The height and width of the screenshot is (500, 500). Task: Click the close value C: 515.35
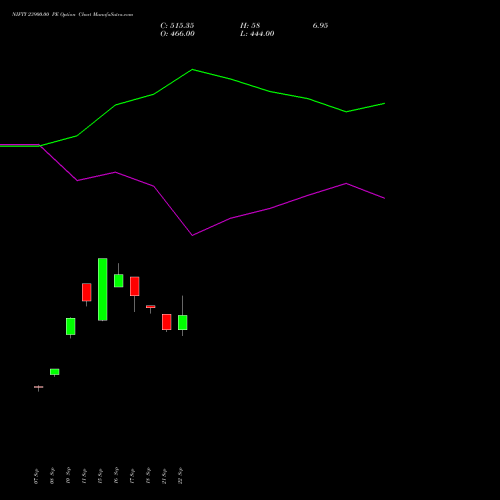[177, 26]
